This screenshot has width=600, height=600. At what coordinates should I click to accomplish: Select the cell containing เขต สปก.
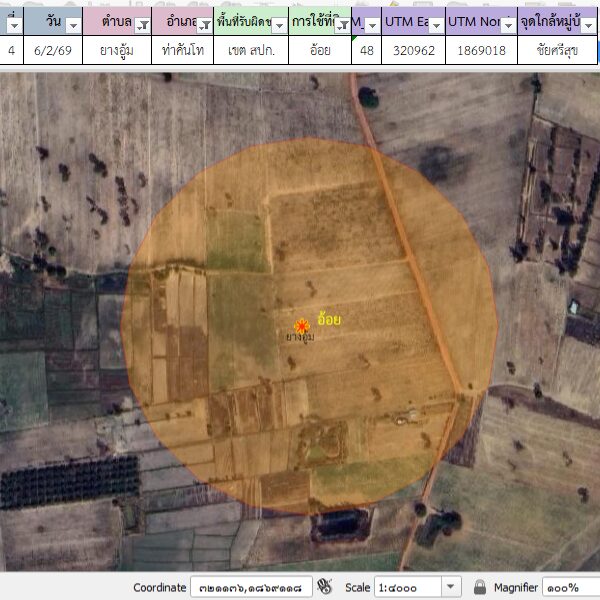pyautogui.click(x=251, y=50)
